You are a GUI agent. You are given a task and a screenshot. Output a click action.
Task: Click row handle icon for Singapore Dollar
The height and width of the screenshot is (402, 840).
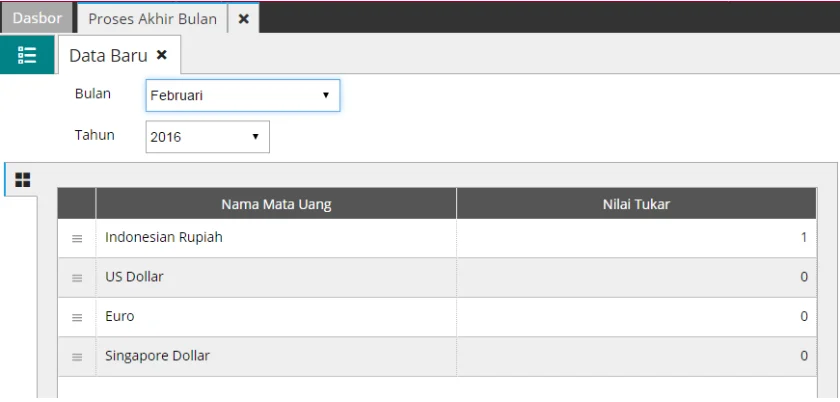[x=77, y=356]
